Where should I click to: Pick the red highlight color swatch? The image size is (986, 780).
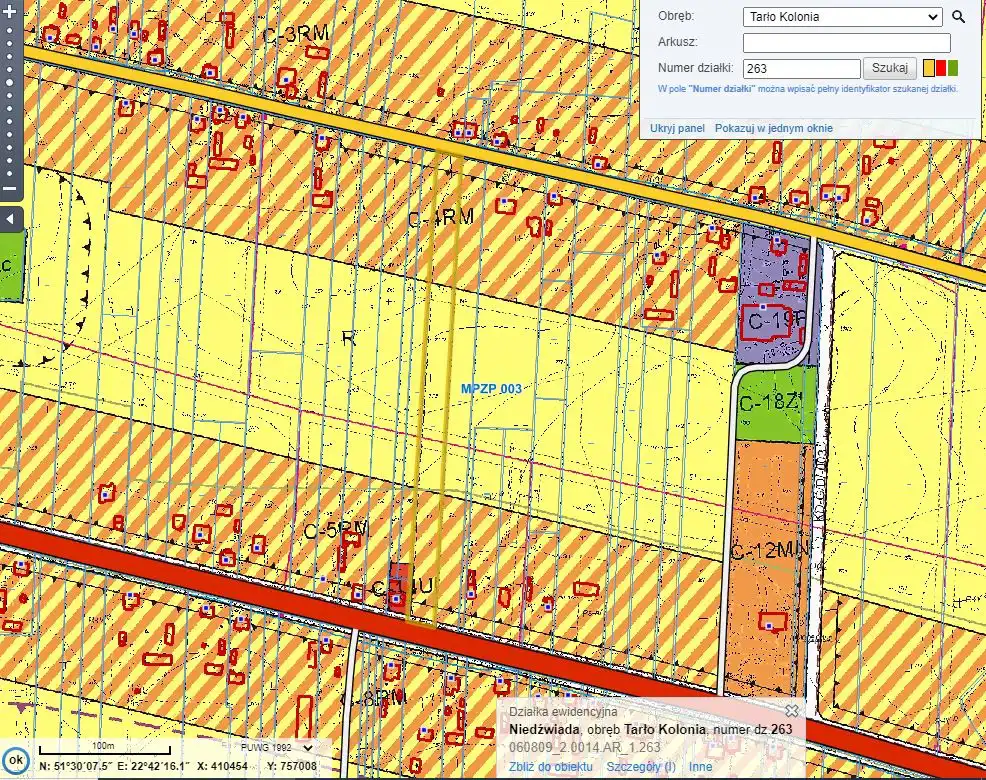941,69
